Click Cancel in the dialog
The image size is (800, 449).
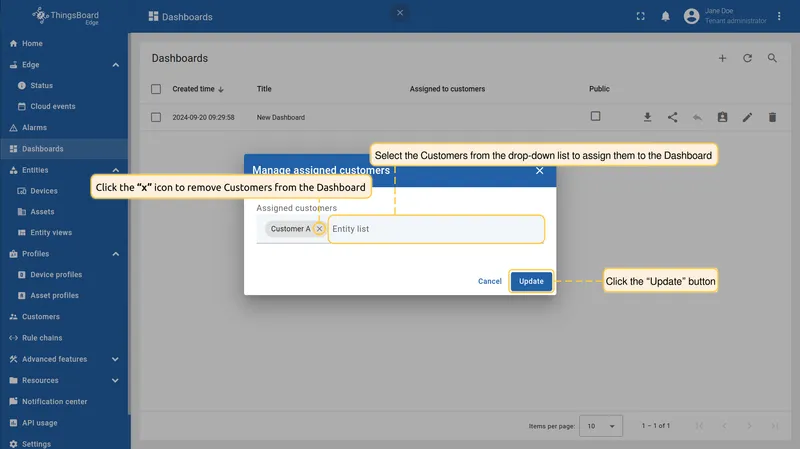(x=490, y=281)
